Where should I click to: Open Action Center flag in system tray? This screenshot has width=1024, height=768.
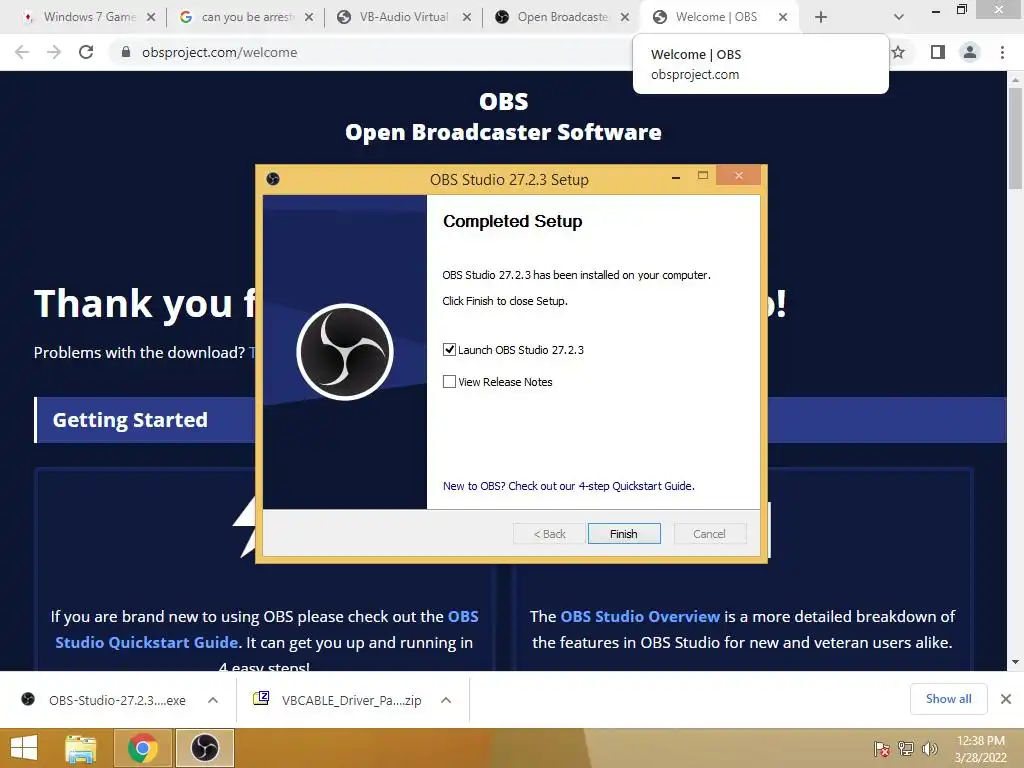tap(882, 749)
